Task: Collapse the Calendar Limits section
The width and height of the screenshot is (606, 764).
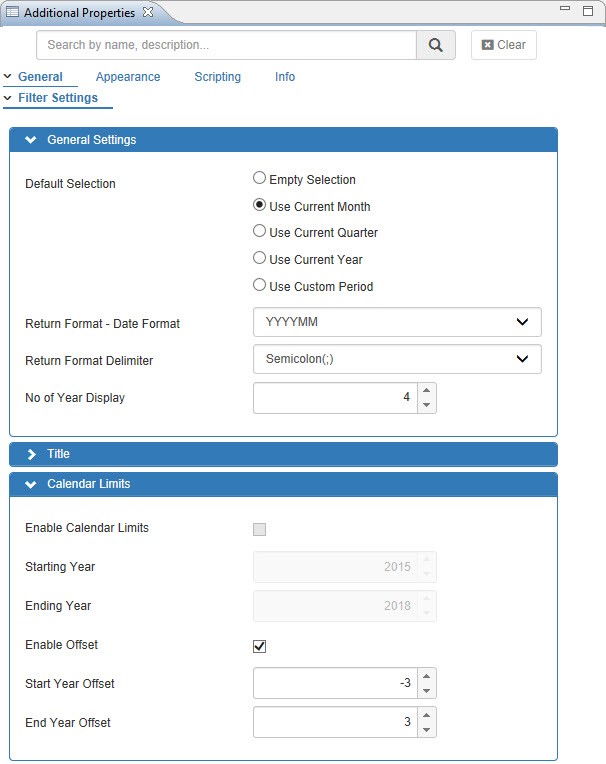Action: pos(31,484)
